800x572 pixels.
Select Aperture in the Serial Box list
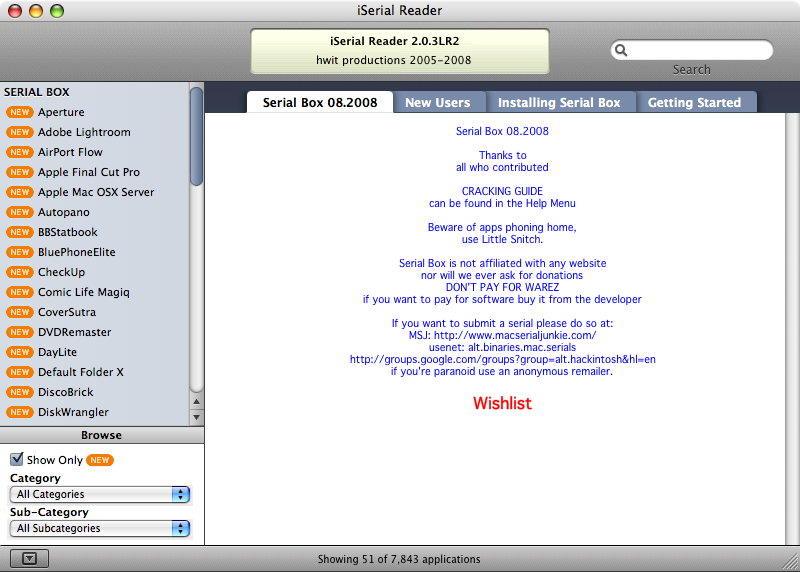pos(94,112)
